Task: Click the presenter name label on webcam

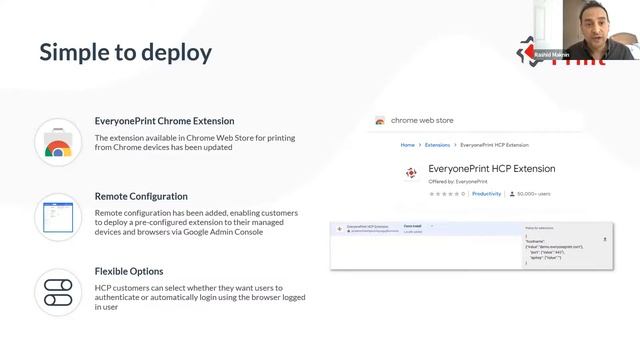Action: (551, 55)
